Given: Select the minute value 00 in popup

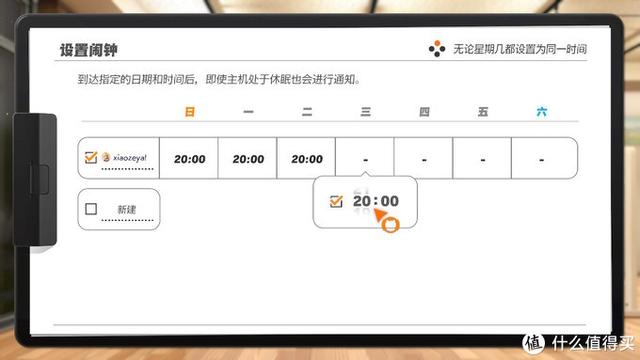Looking at the screenshot, I should (x=390, y=201).
